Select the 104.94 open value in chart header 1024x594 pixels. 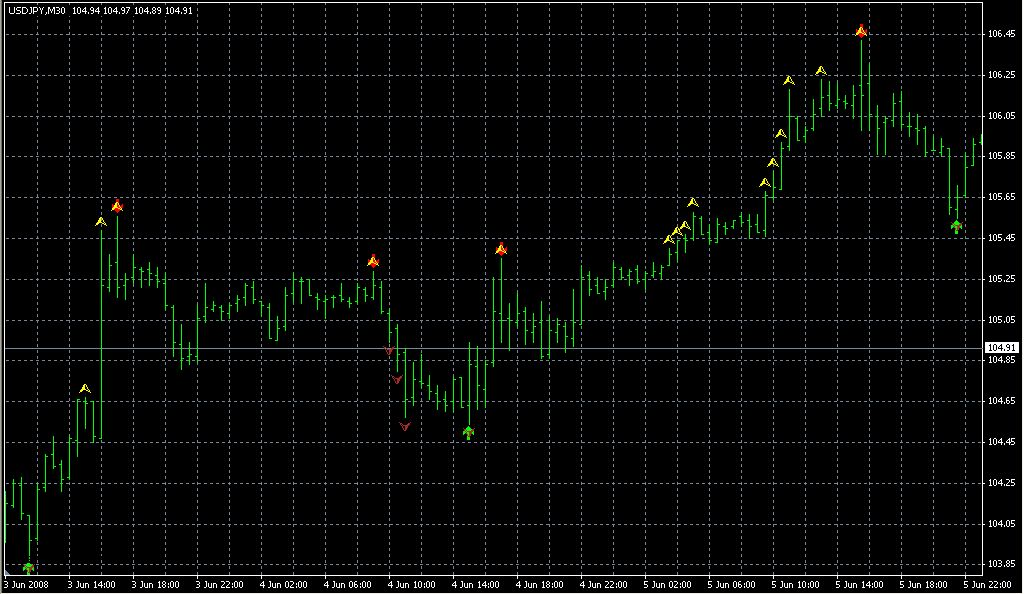tap(86, 10)
